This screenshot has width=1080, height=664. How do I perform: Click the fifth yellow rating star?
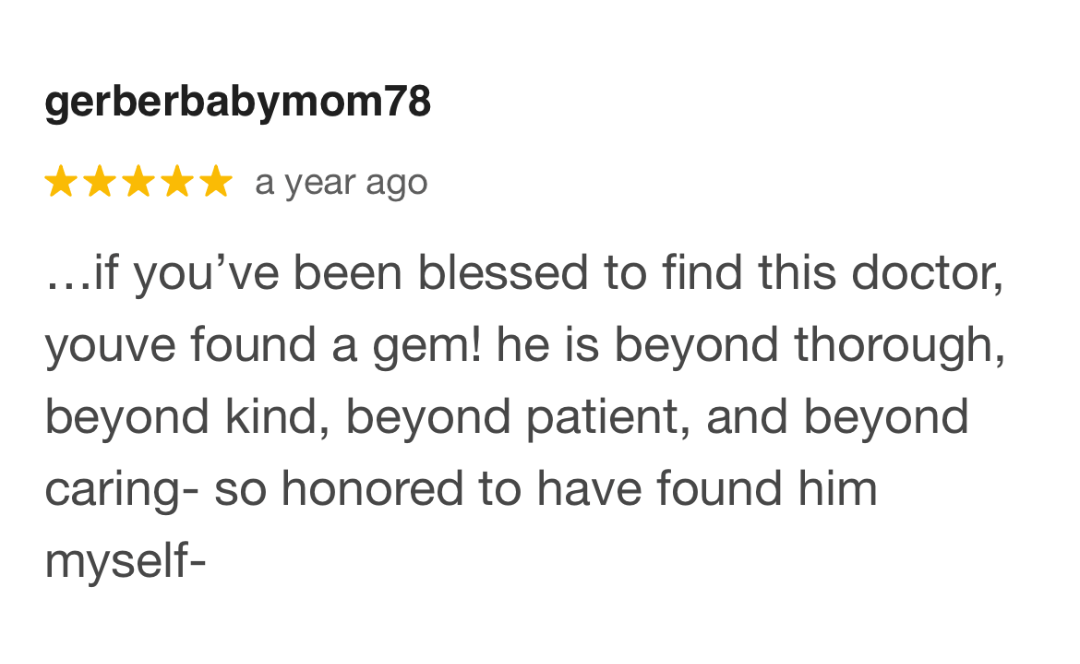click(x=214, y=182)
